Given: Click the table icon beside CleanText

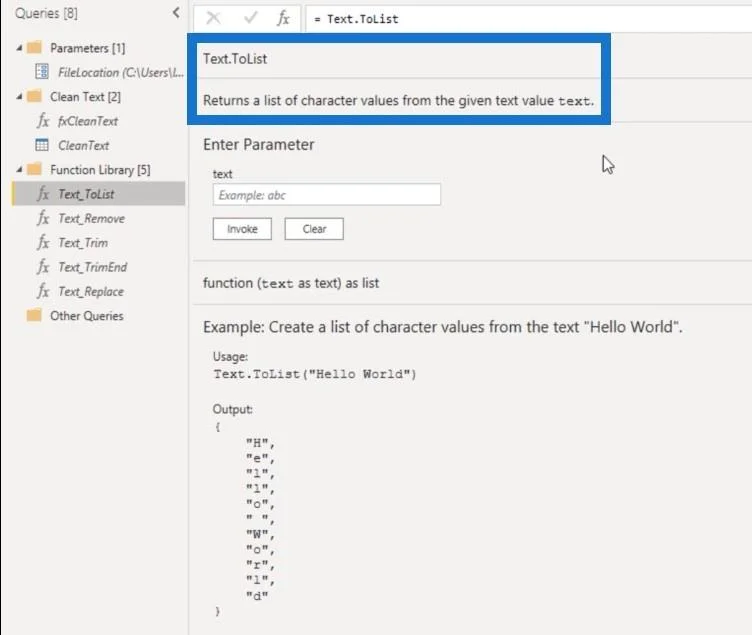Looking at the screenshot, I should tap(42, 144).
